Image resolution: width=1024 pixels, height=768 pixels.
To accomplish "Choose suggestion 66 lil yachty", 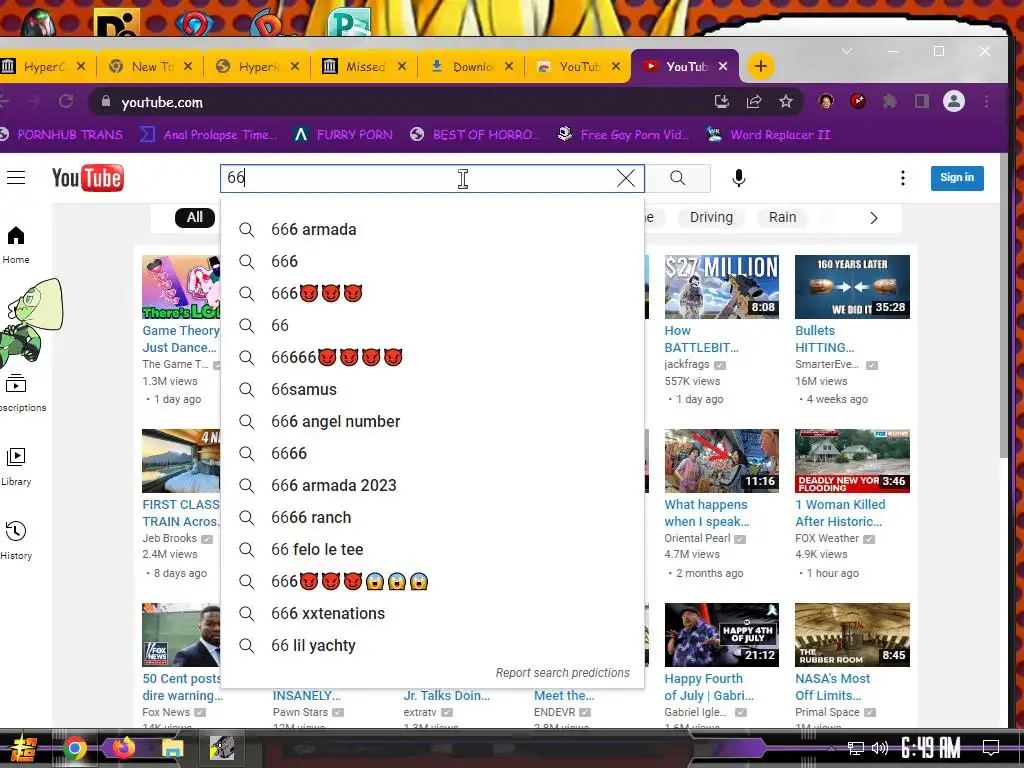I will tap(432, 645).
